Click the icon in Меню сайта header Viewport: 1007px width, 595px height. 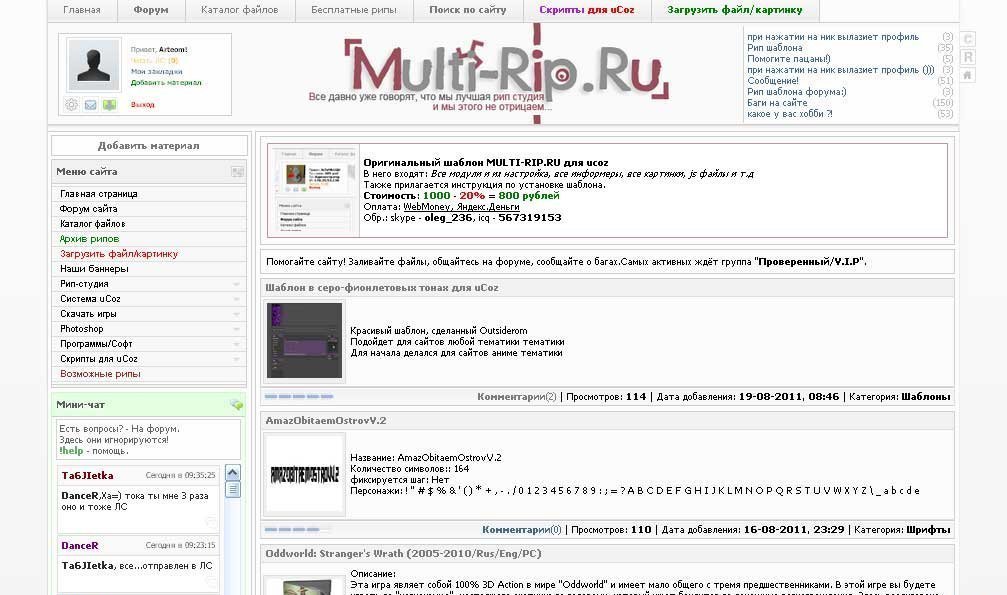(x=237, y=172)
